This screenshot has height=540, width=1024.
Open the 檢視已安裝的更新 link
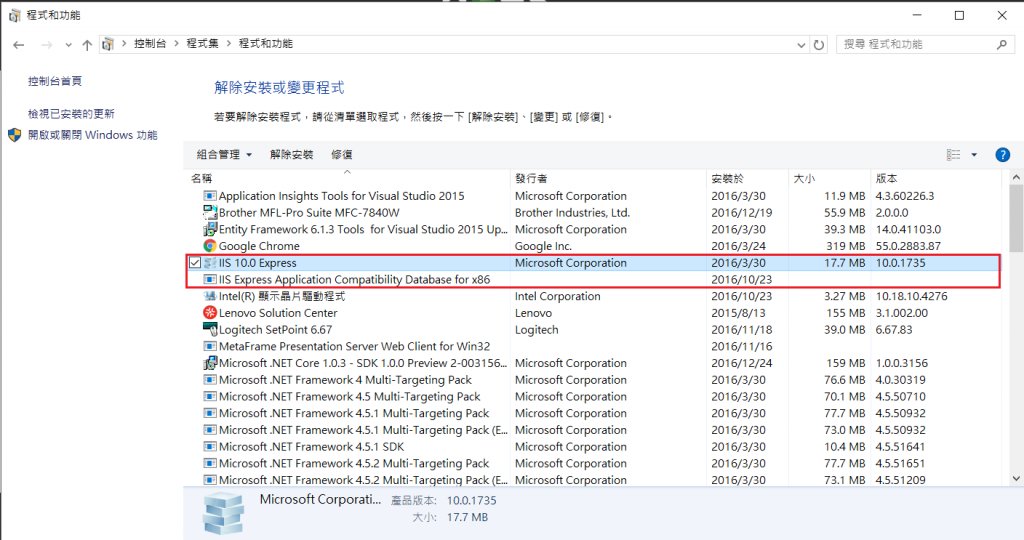[71, 114]
